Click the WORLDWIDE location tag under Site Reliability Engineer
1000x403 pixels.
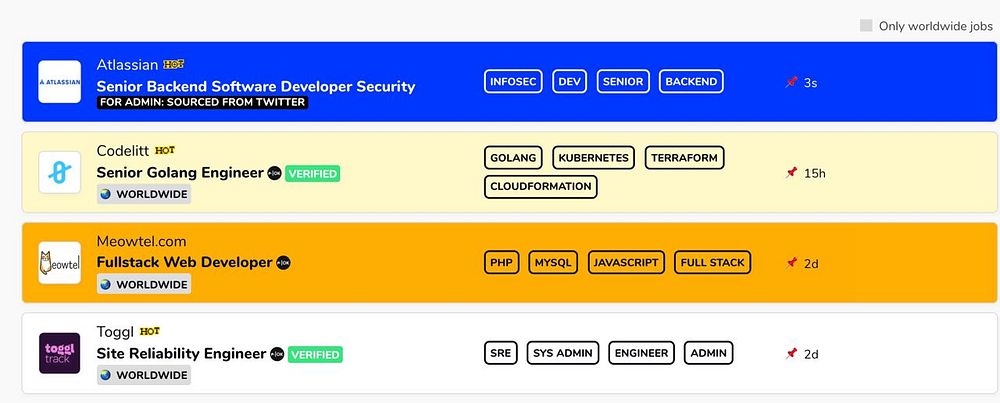pos(143,375)
